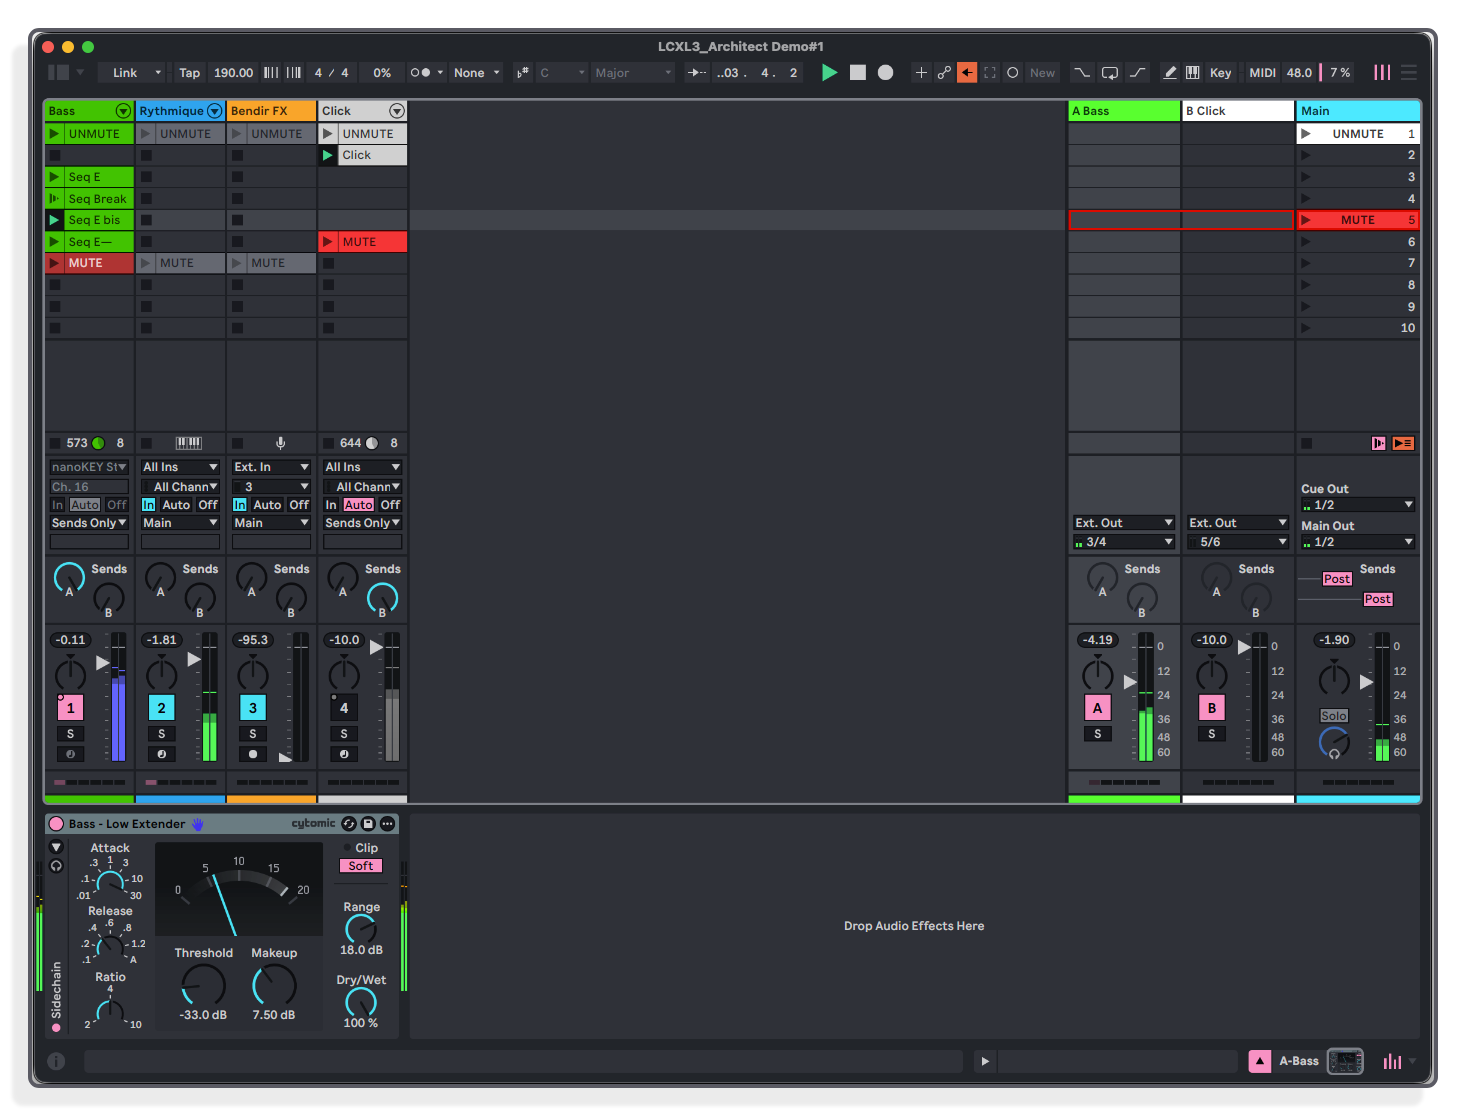Click the Arrangement Record circle button

coord(885,72)
